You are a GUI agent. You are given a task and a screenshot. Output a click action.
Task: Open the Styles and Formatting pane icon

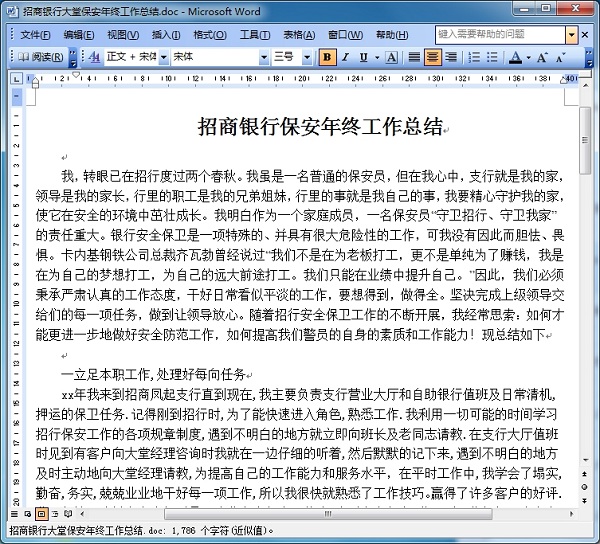coord(94,57)
